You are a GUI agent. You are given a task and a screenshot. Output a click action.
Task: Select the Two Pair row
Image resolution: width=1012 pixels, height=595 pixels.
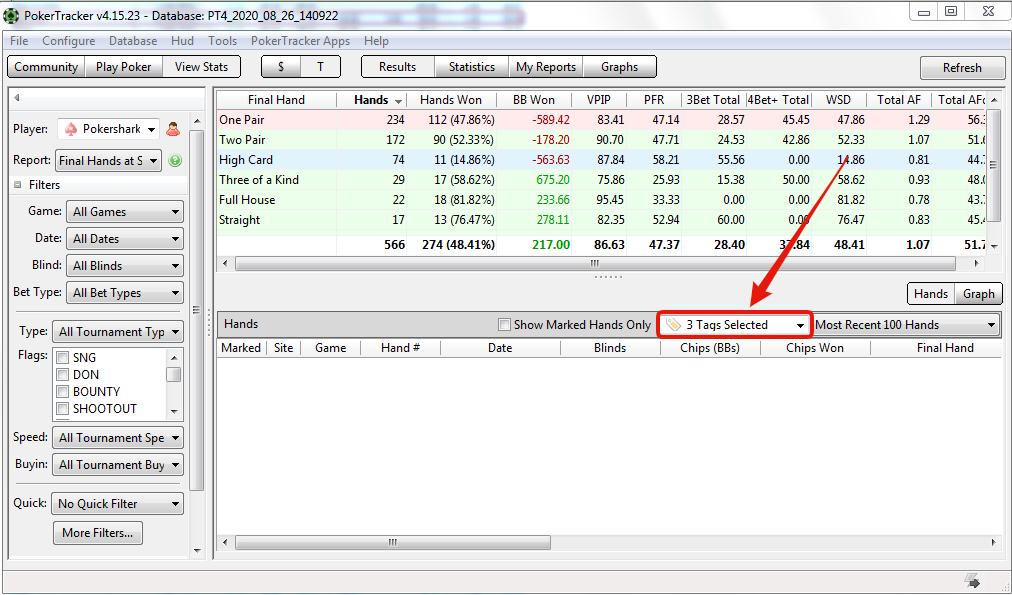[602, 140]
